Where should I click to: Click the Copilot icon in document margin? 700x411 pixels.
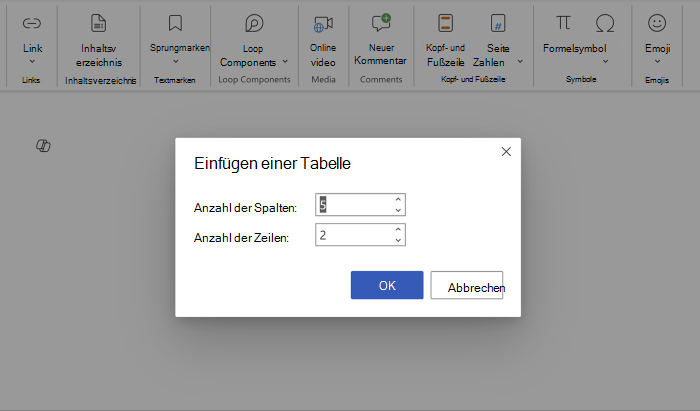(43, 145)
